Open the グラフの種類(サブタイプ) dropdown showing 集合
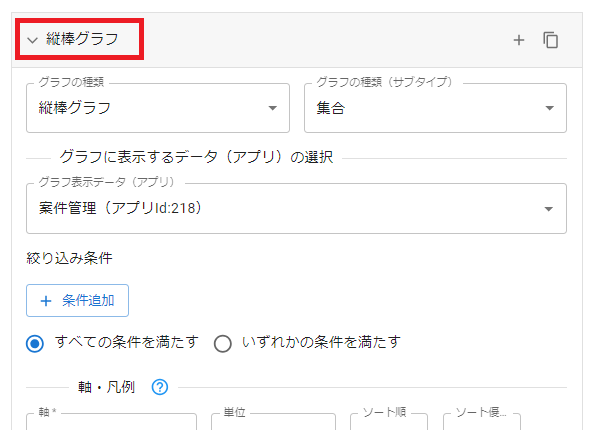The image size is (589, 430). point(435,108)
